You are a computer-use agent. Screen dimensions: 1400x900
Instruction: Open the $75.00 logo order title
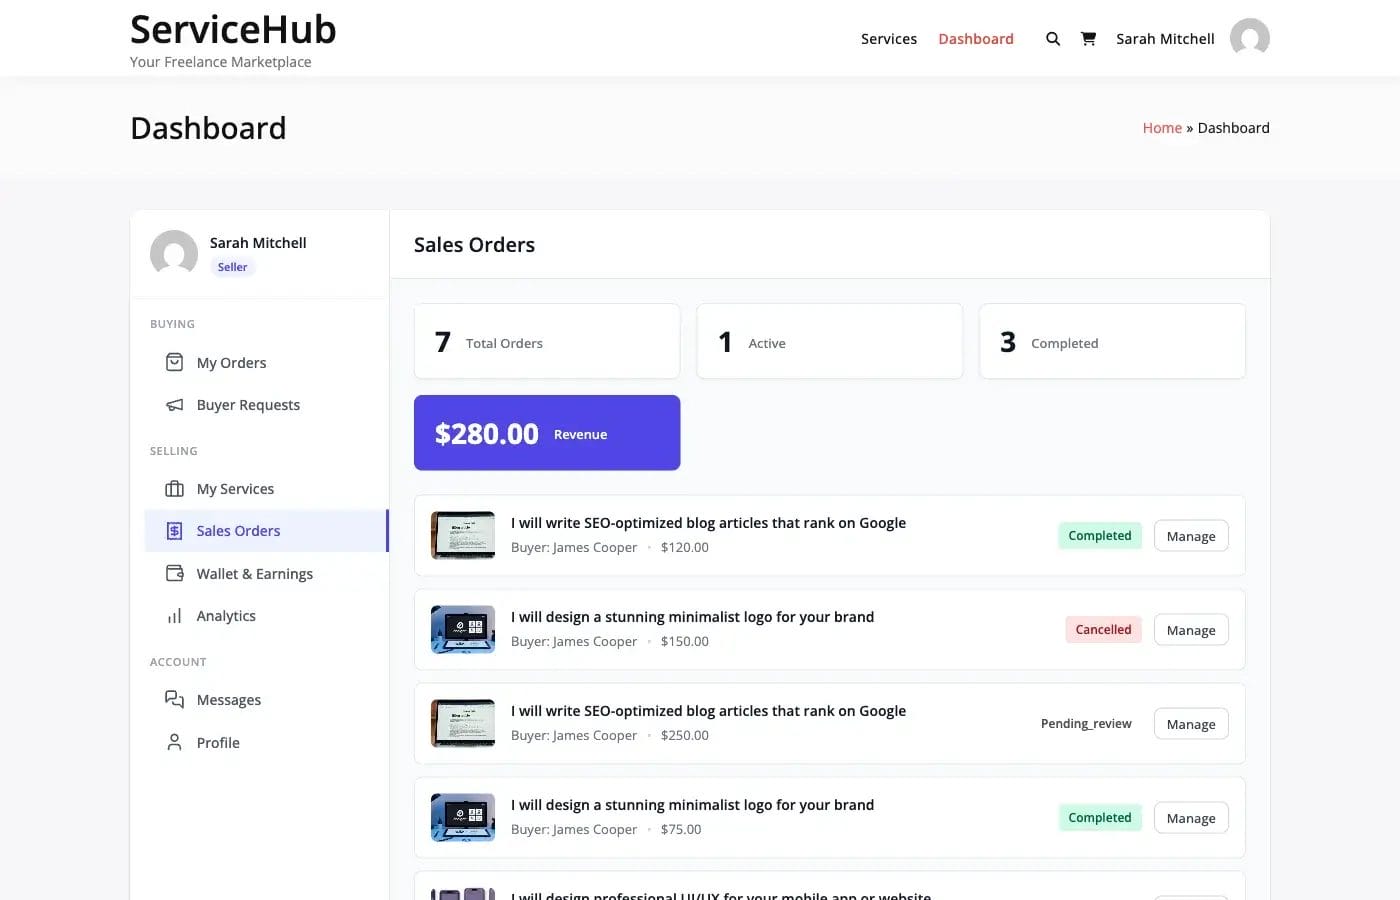[692, 805]
